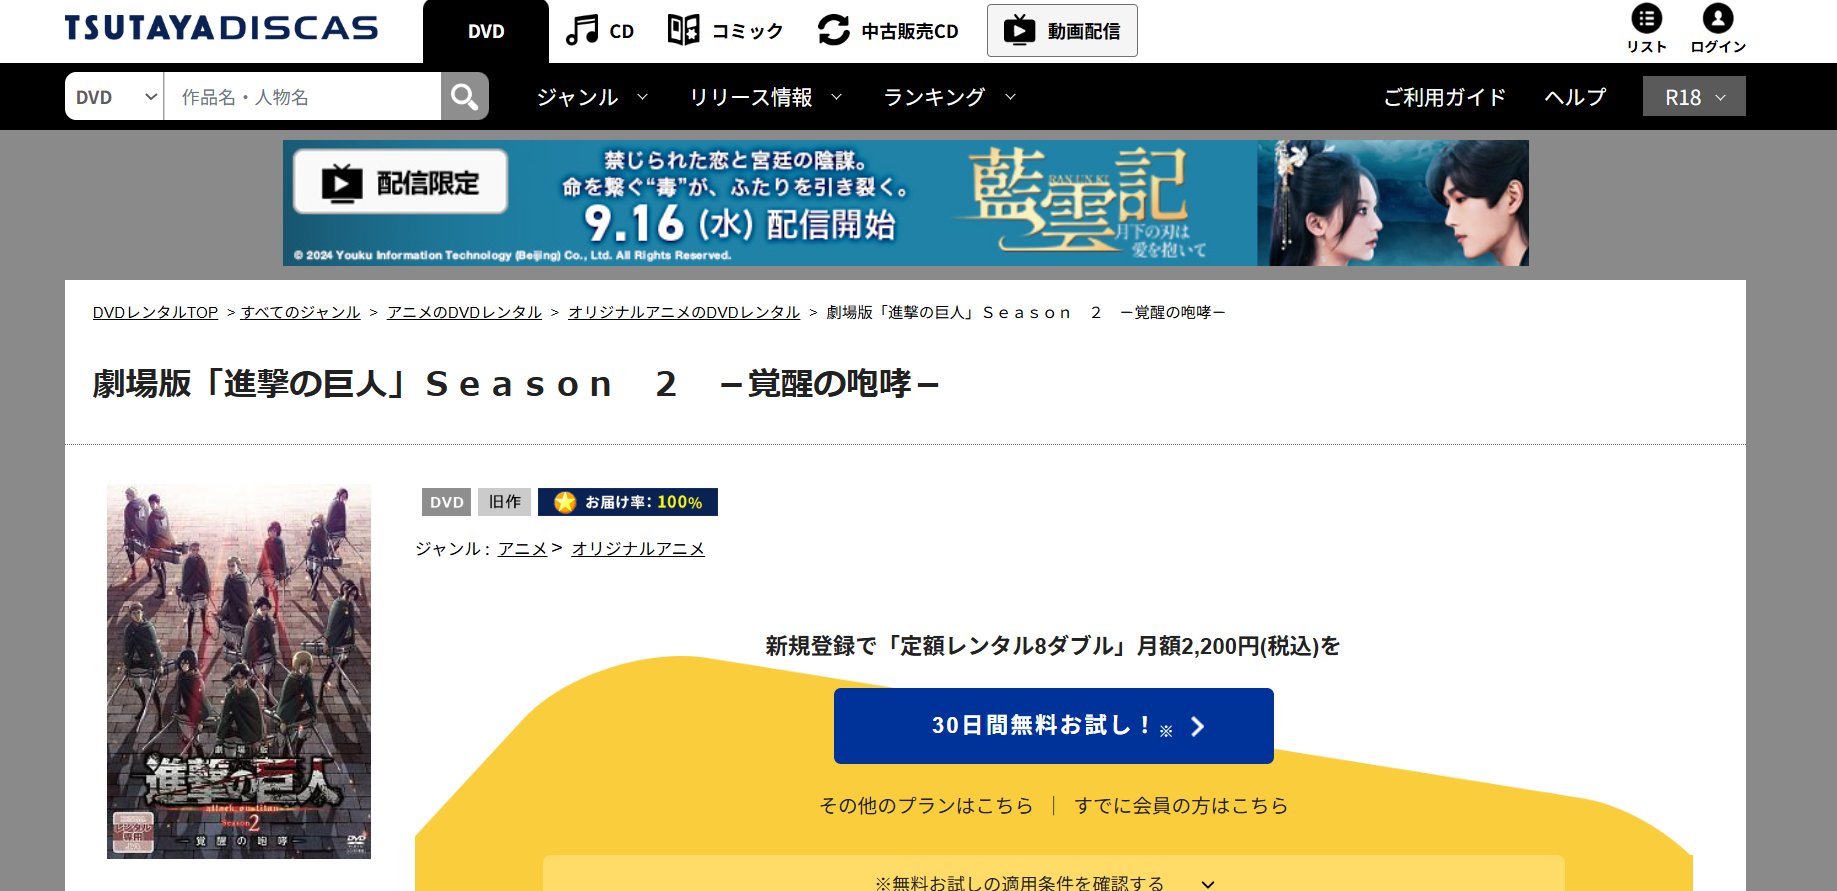Open the コミック book icon

684,30
